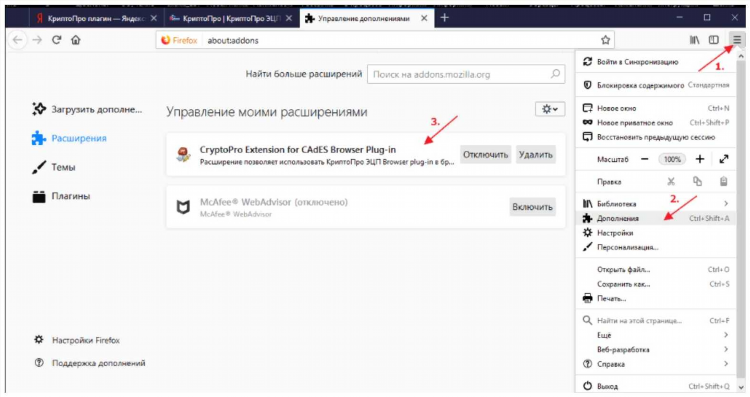
Task: Zoom in with the plus icon
Action: pyautogui.click(x=700, y=159)
